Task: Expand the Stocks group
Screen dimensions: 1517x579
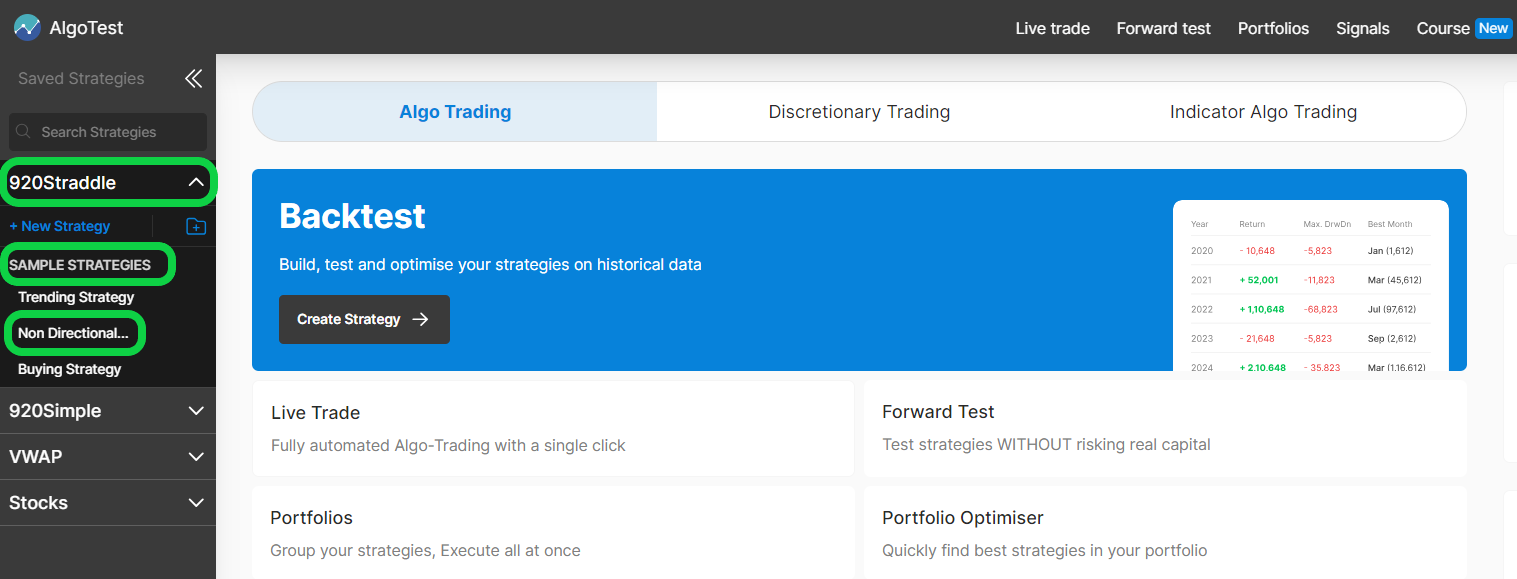Action: pos(196,503)
